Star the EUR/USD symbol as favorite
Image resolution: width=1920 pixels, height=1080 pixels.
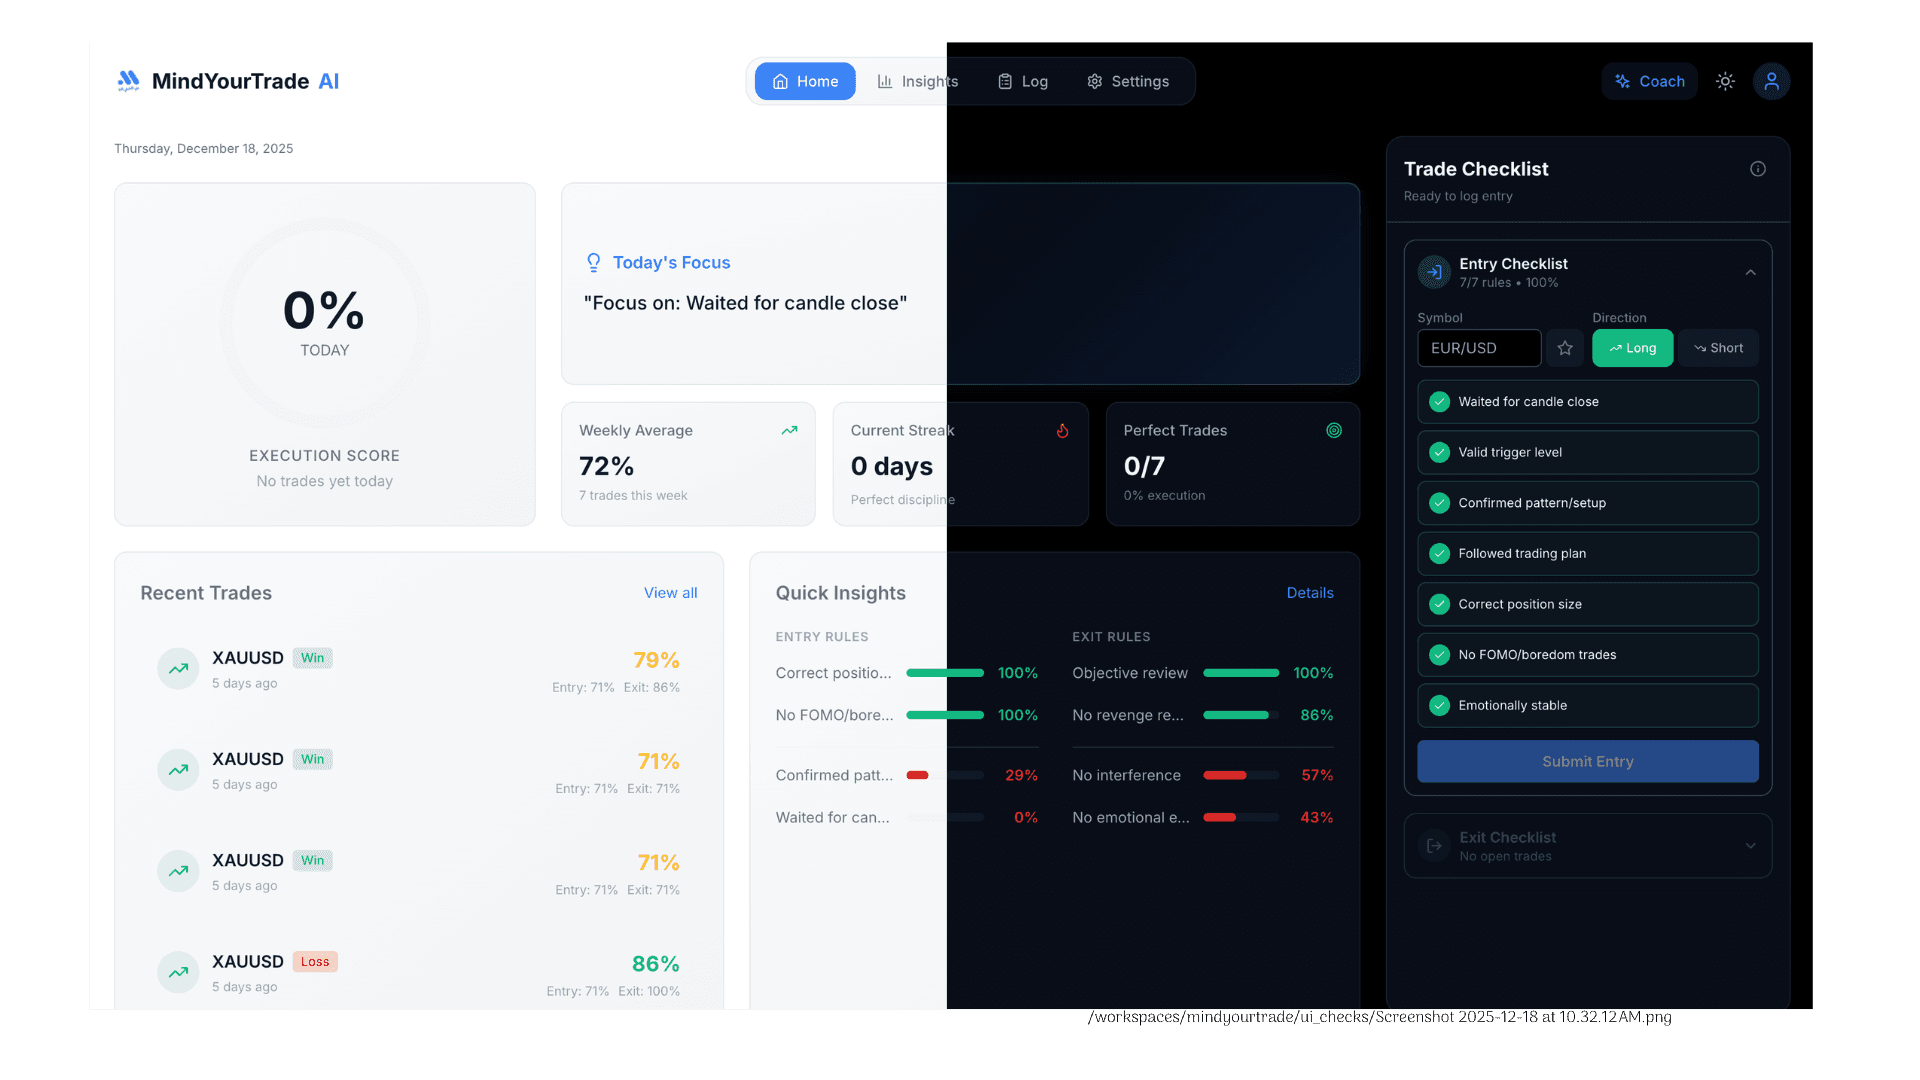[x=1565, y=348]
